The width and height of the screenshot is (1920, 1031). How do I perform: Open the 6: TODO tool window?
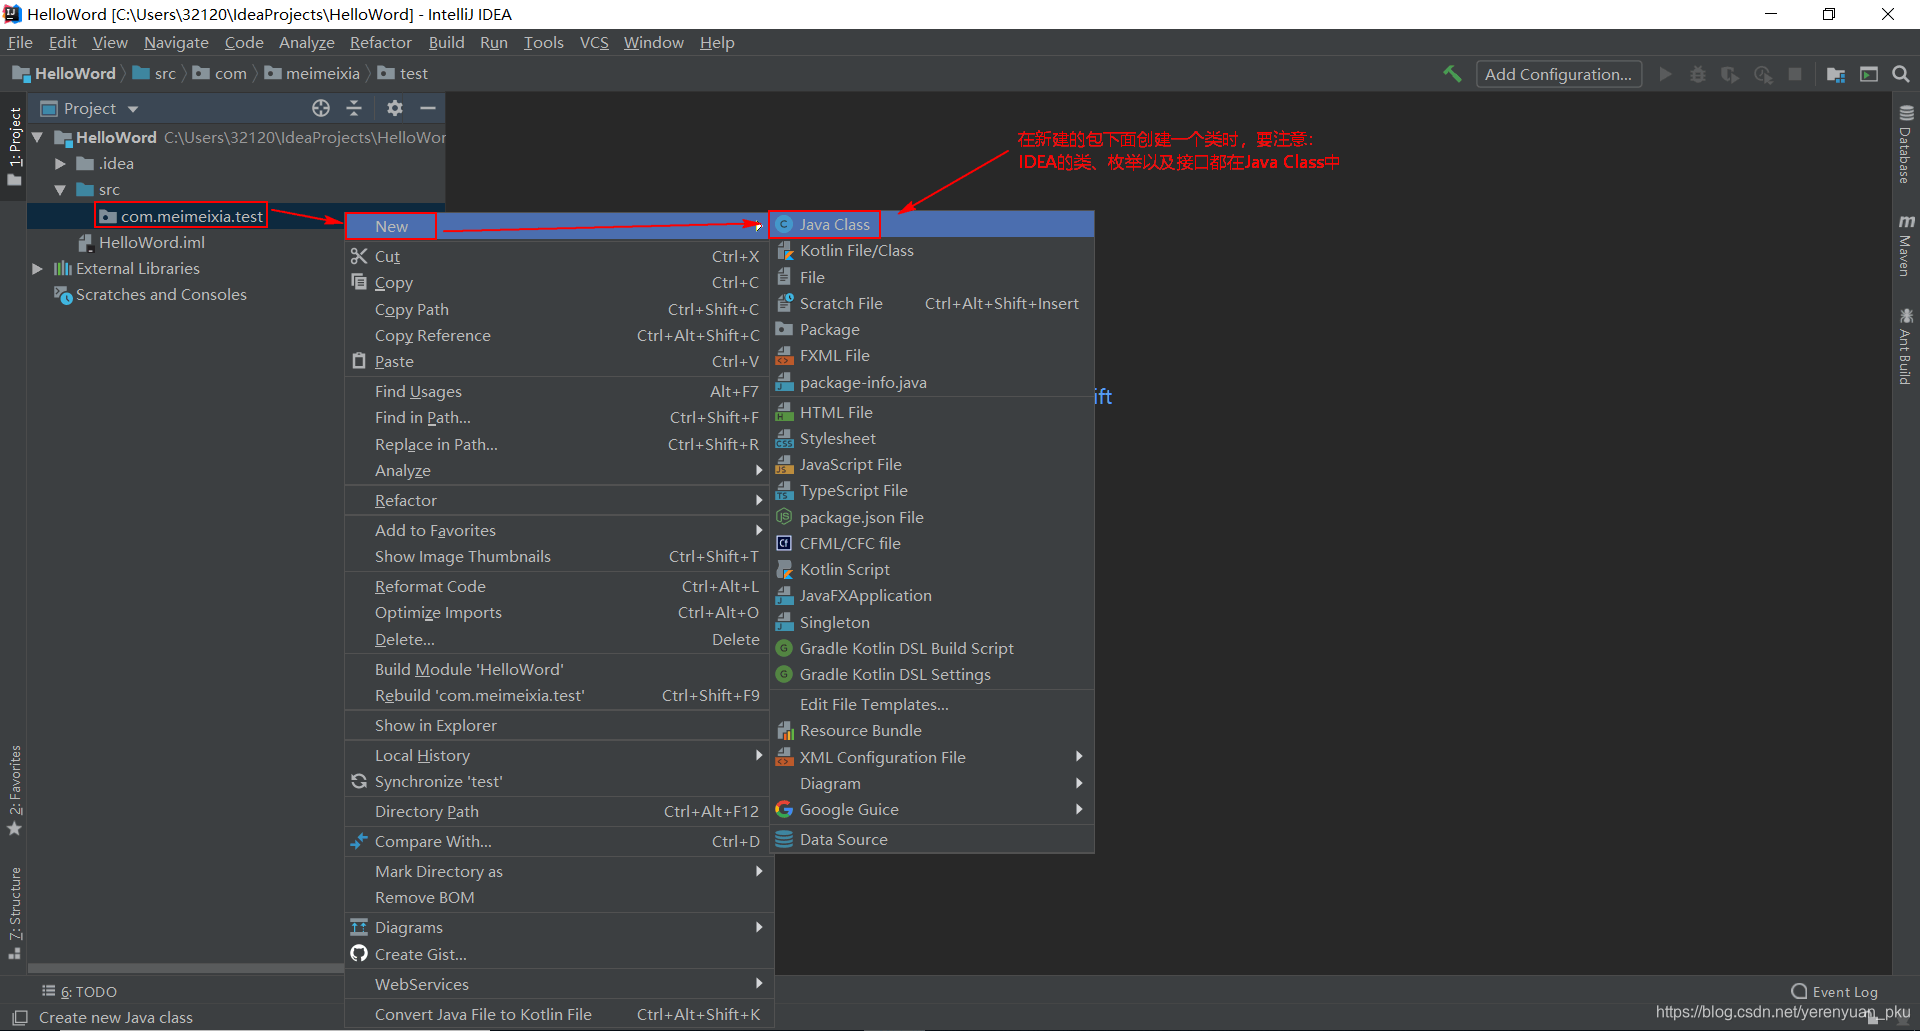pos(79,992)
